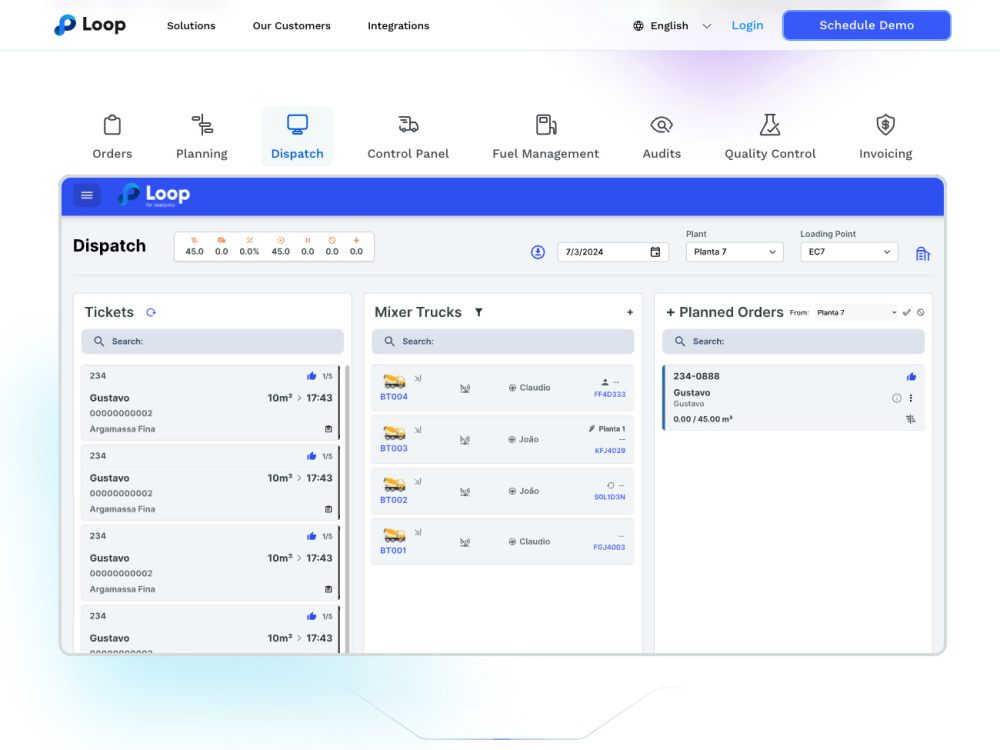
Task: Open the three-dot menu on order 234-0888
Action: (911, 398)
